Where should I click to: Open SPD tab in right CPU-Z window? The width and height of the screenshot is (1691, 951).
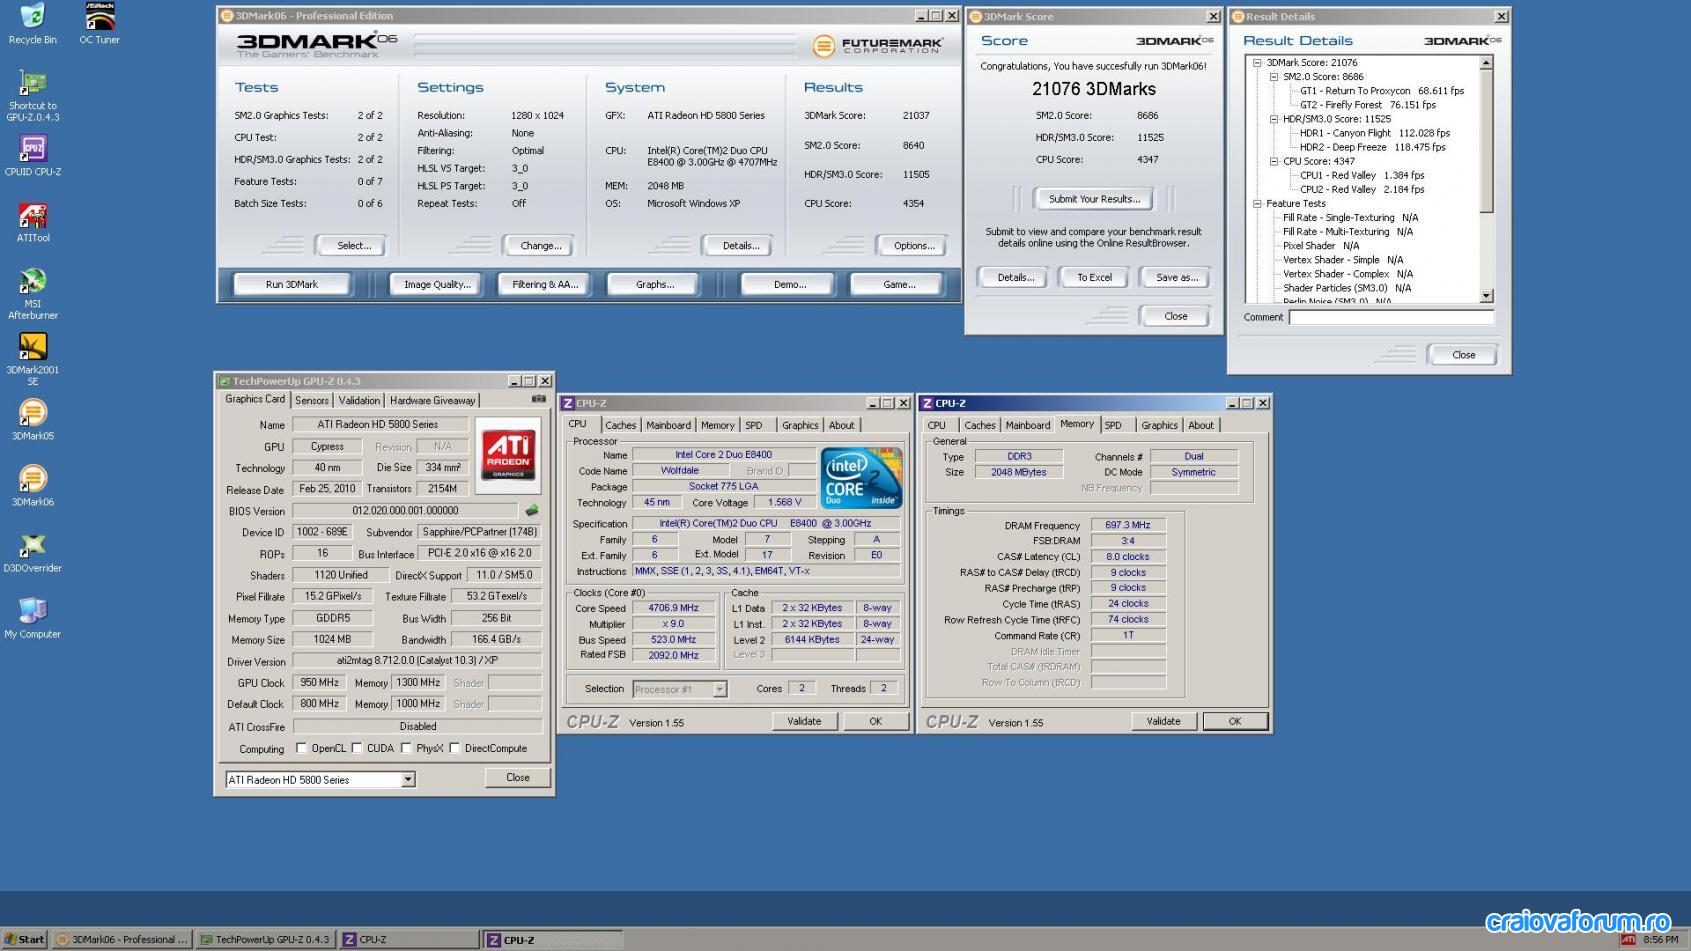coord(1113,426)
